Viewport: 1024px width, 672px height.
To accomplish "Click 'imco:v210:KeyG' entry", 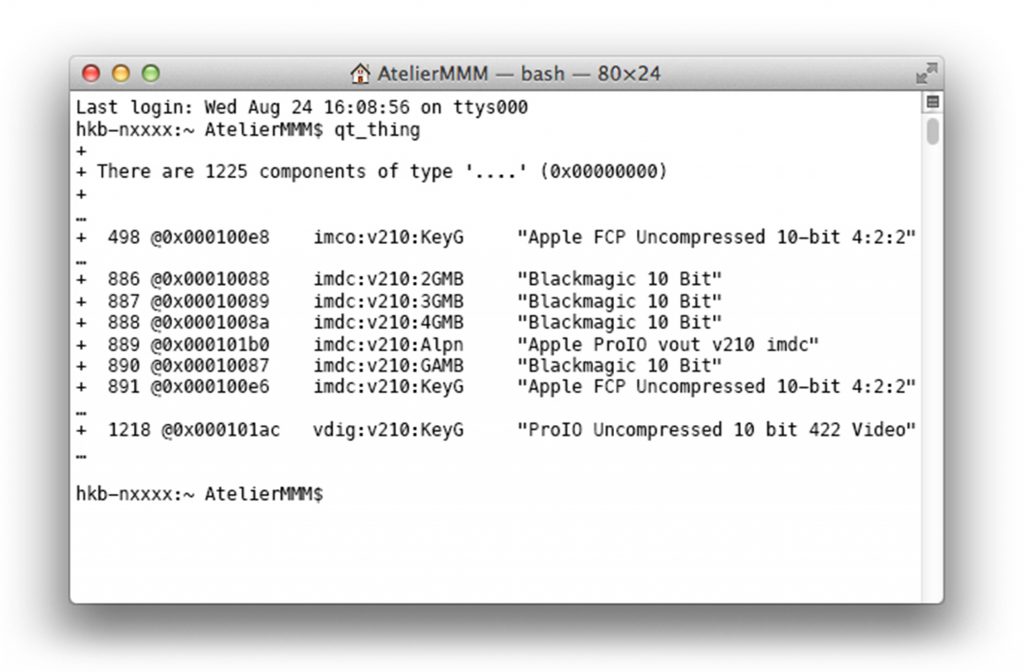I will (389, 237).
